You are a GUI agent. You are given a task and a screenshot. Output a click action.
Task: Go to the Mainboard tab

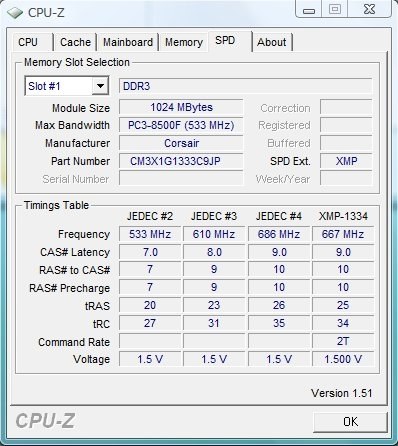click(x=128, y=42)
